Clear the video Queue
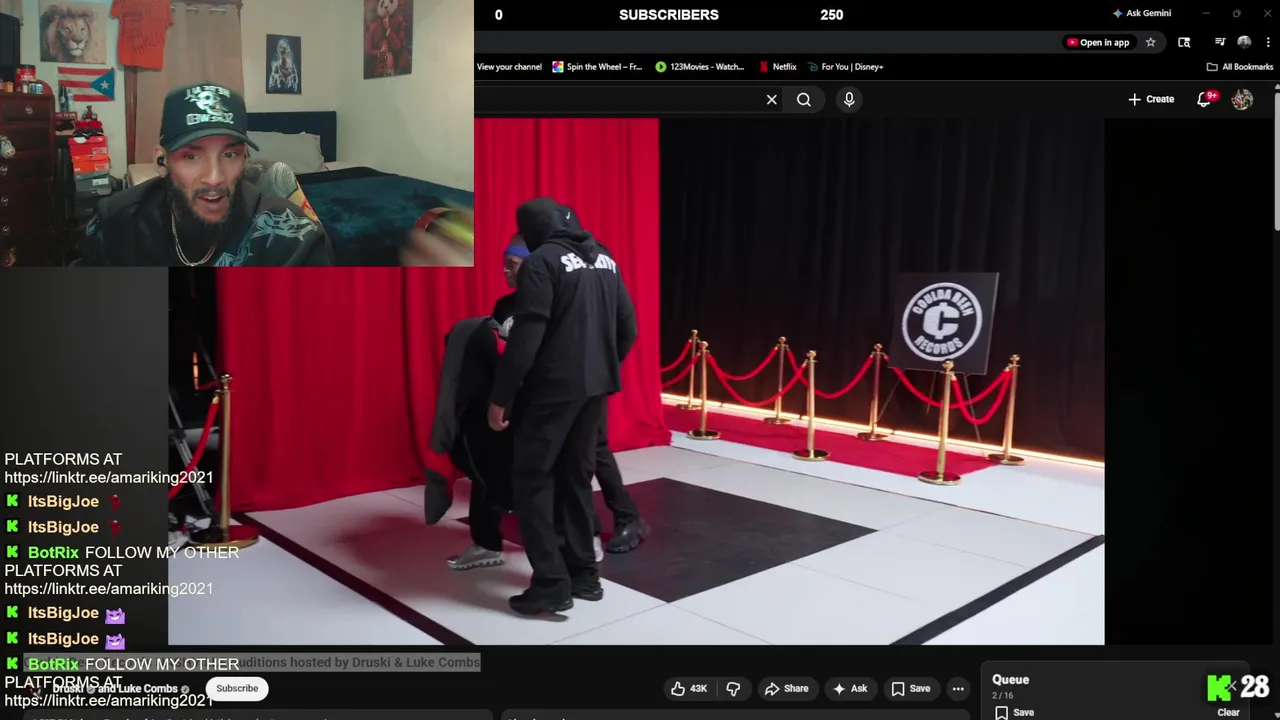This screenshot has height=720, width=1280. [1228, 712]
